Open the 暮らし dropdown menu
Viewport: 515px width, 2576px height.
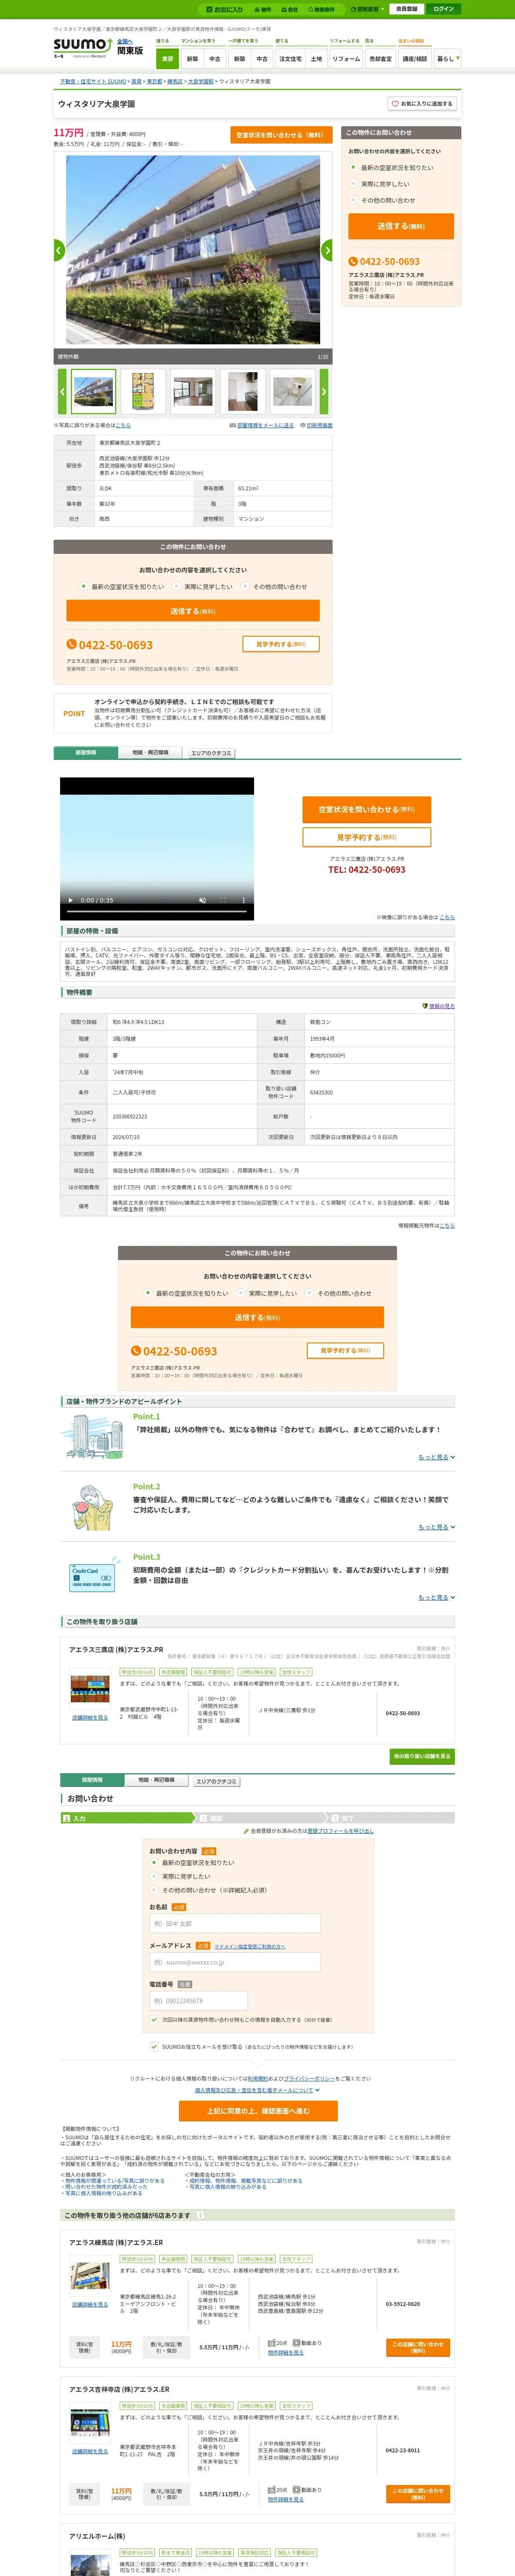pos(447,59)
